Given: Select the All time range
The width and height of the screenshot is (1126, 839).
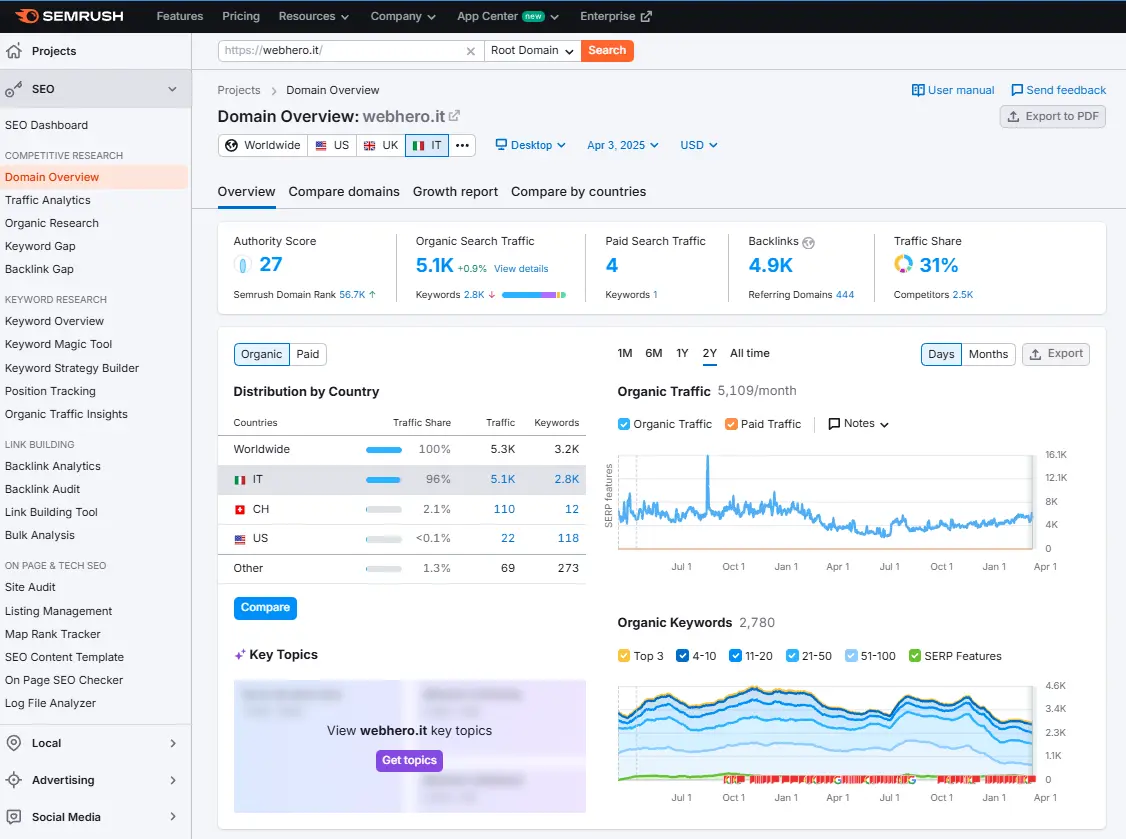Looking at the screenshot, I should click(x=750, y=353).
